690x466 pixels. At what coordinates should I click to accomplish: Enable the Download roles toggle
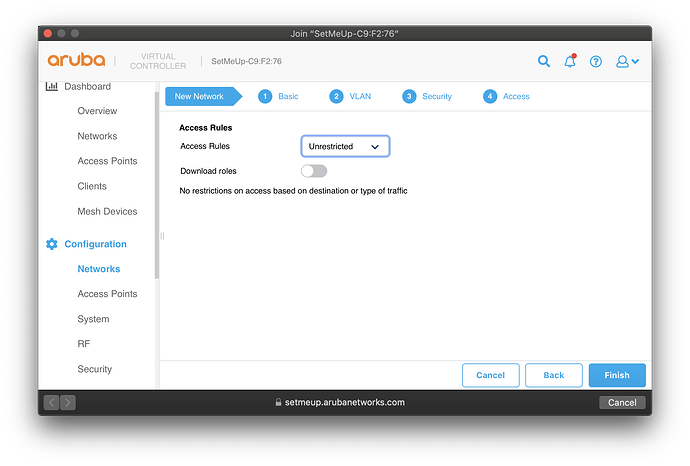314,171
